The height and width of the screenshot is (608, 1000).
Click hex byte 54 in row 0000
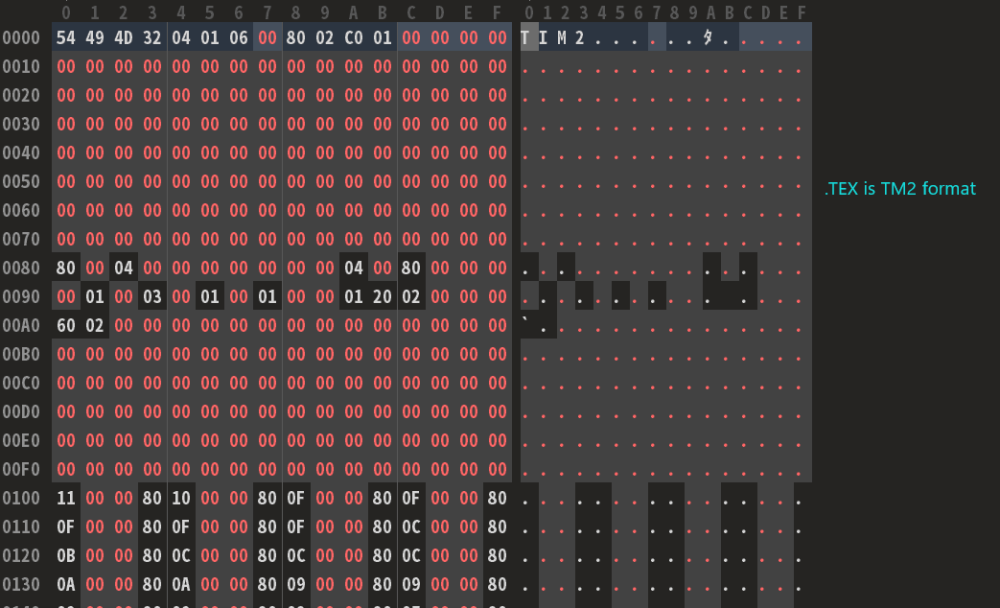click(66, 38)
